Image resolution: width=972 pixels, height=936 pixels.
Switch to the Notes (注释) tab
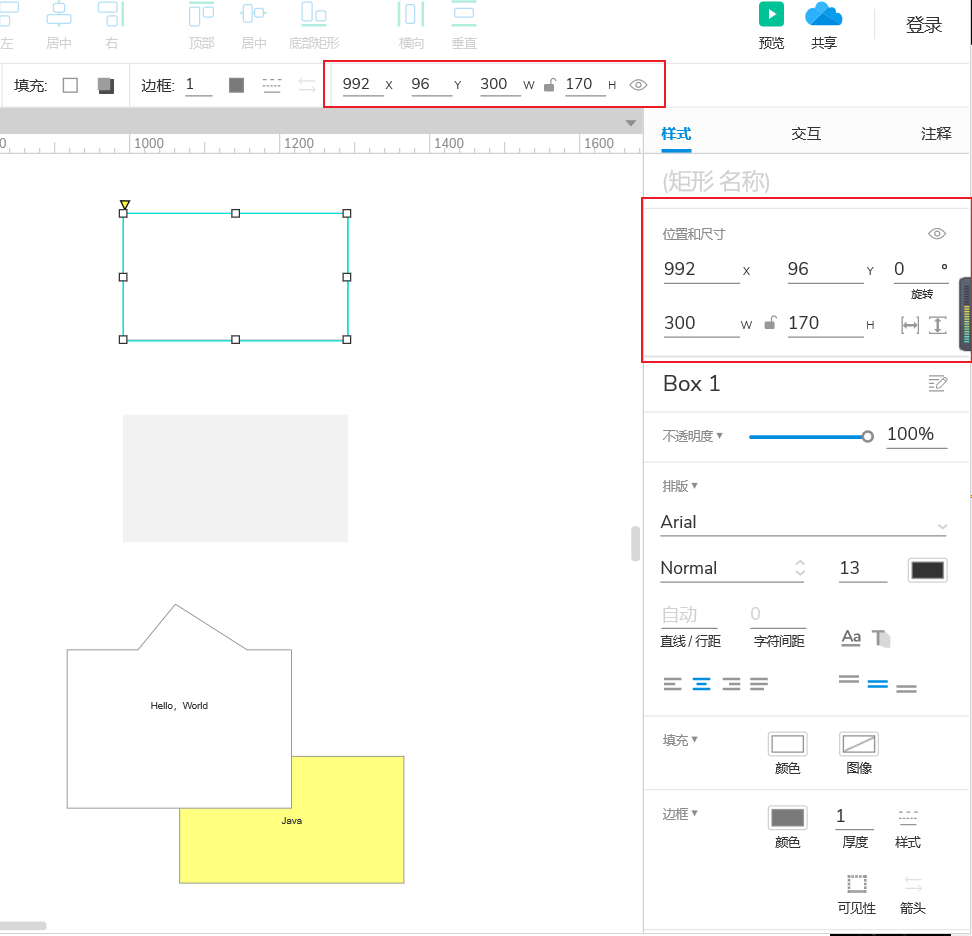point(935,134)
